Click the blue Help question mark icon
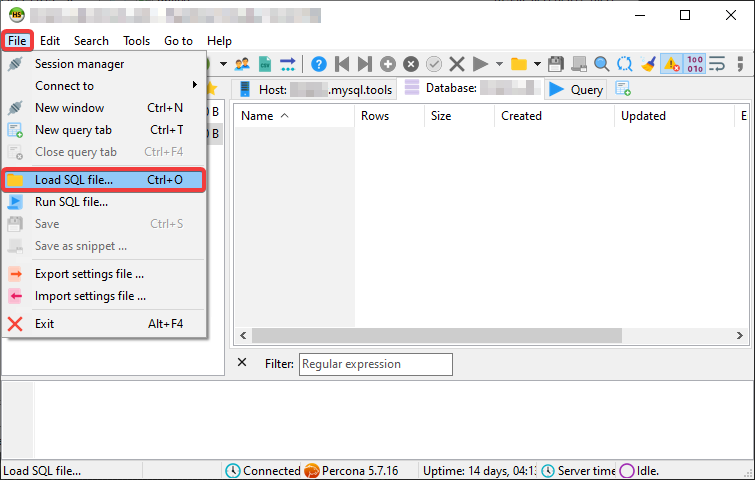This screenshot has height=480, width=755. click(x=319, y=64)
